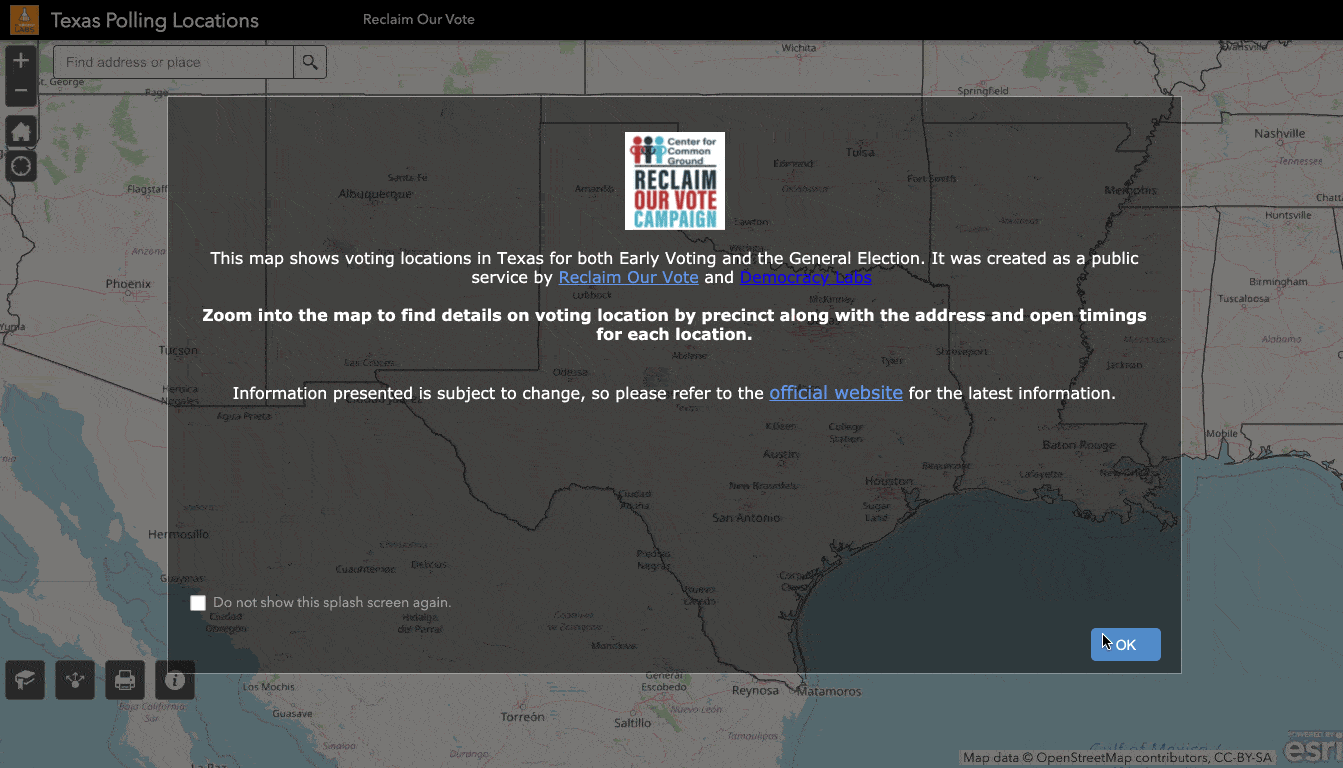
Task: Click the zoom out minus button
Action: (21, 91)
